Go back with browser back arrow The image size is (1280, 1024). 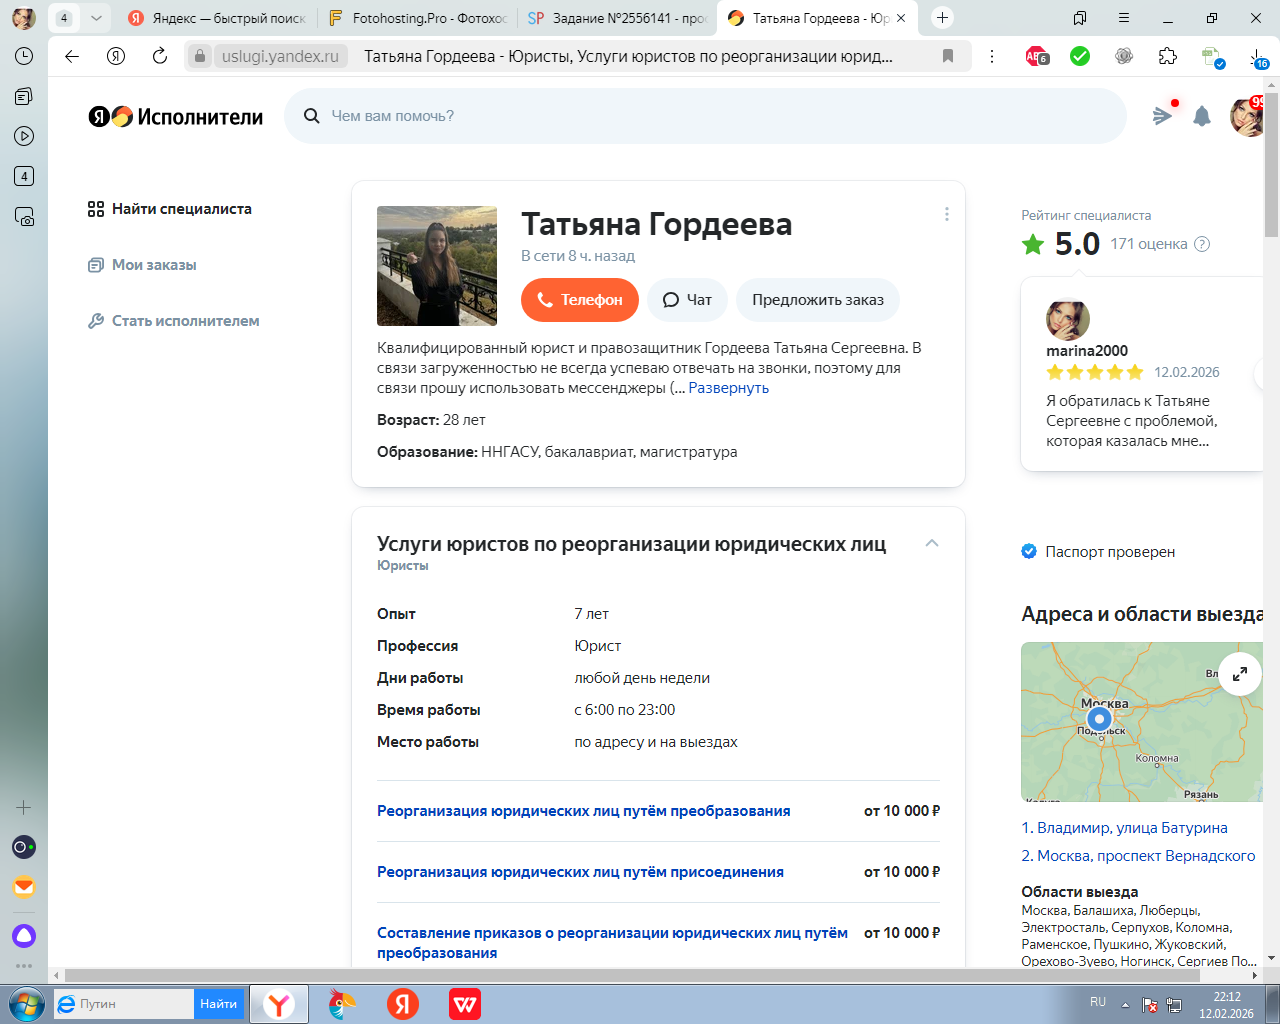(72, 56)
